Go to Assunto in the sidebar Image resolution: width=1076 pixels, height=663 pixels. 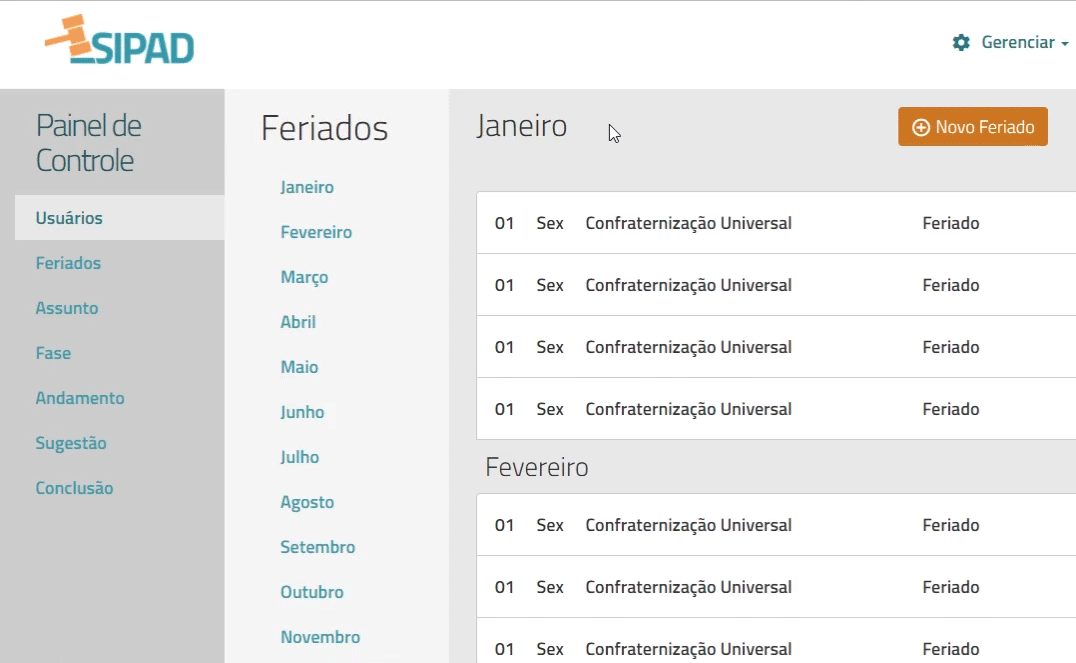[x=67, y=308]
